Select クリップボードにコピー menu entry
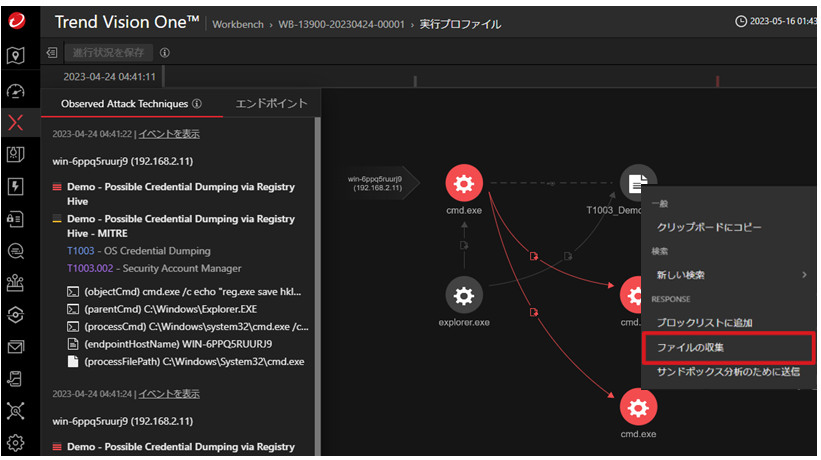Viewport: 821px width, 460px height. tap(709, 227)
